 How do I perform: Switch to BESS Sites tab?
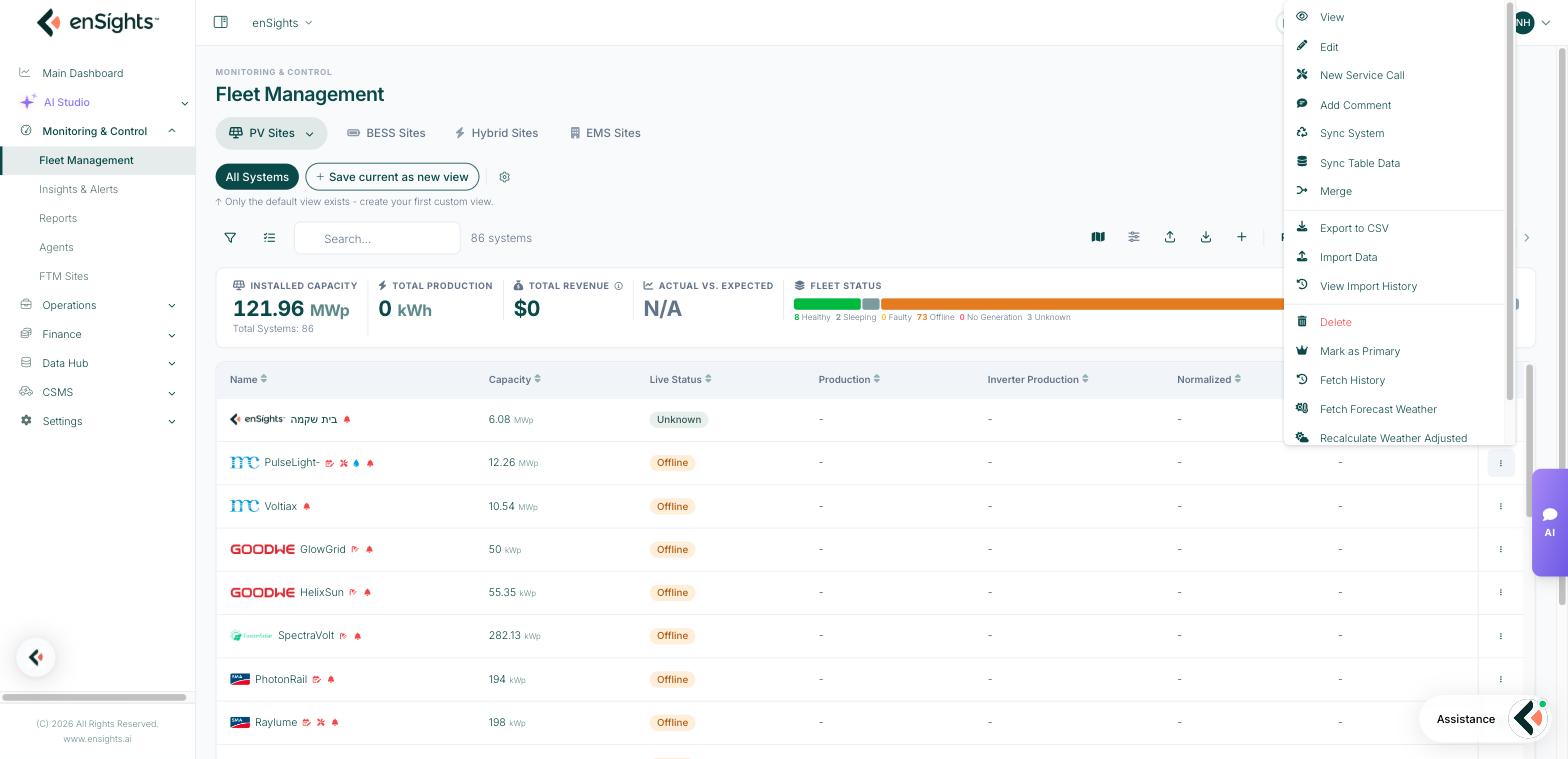pyautogui.click(x=386, y=133)
